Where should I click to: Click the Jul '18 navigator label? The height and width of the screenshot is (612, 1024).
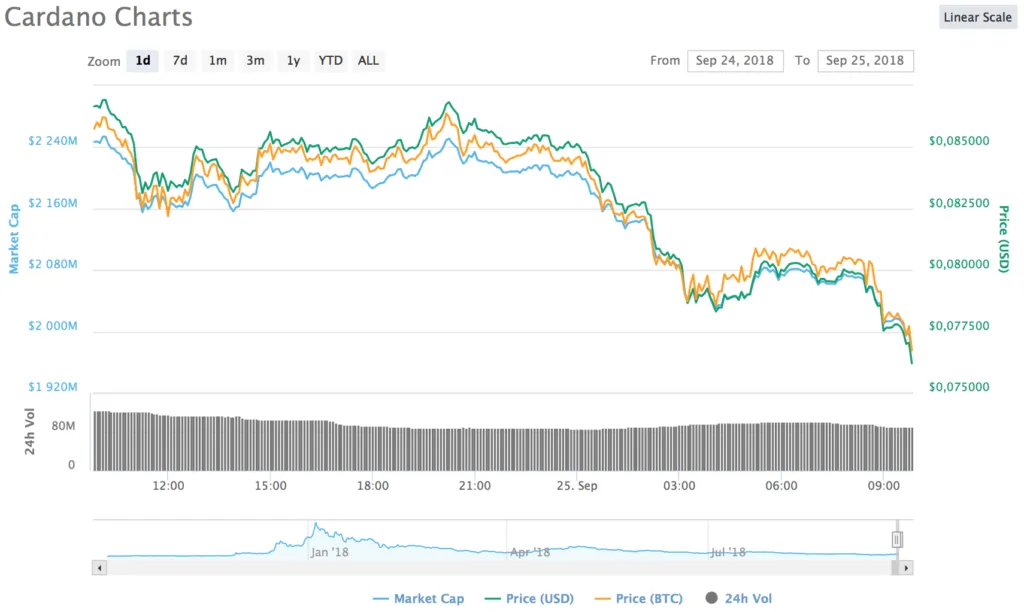pos(728,553)
